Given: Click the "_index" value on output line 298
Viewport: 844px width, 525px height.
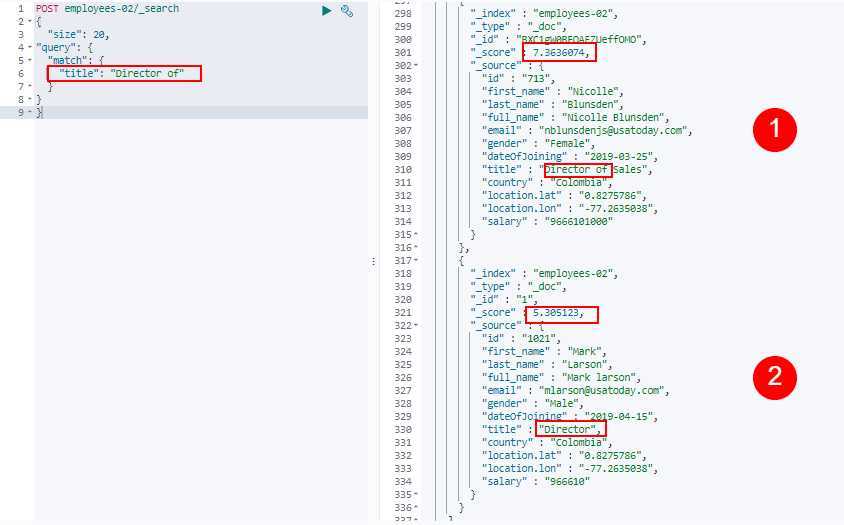Looking at the screenshot, I should point(573,13).
